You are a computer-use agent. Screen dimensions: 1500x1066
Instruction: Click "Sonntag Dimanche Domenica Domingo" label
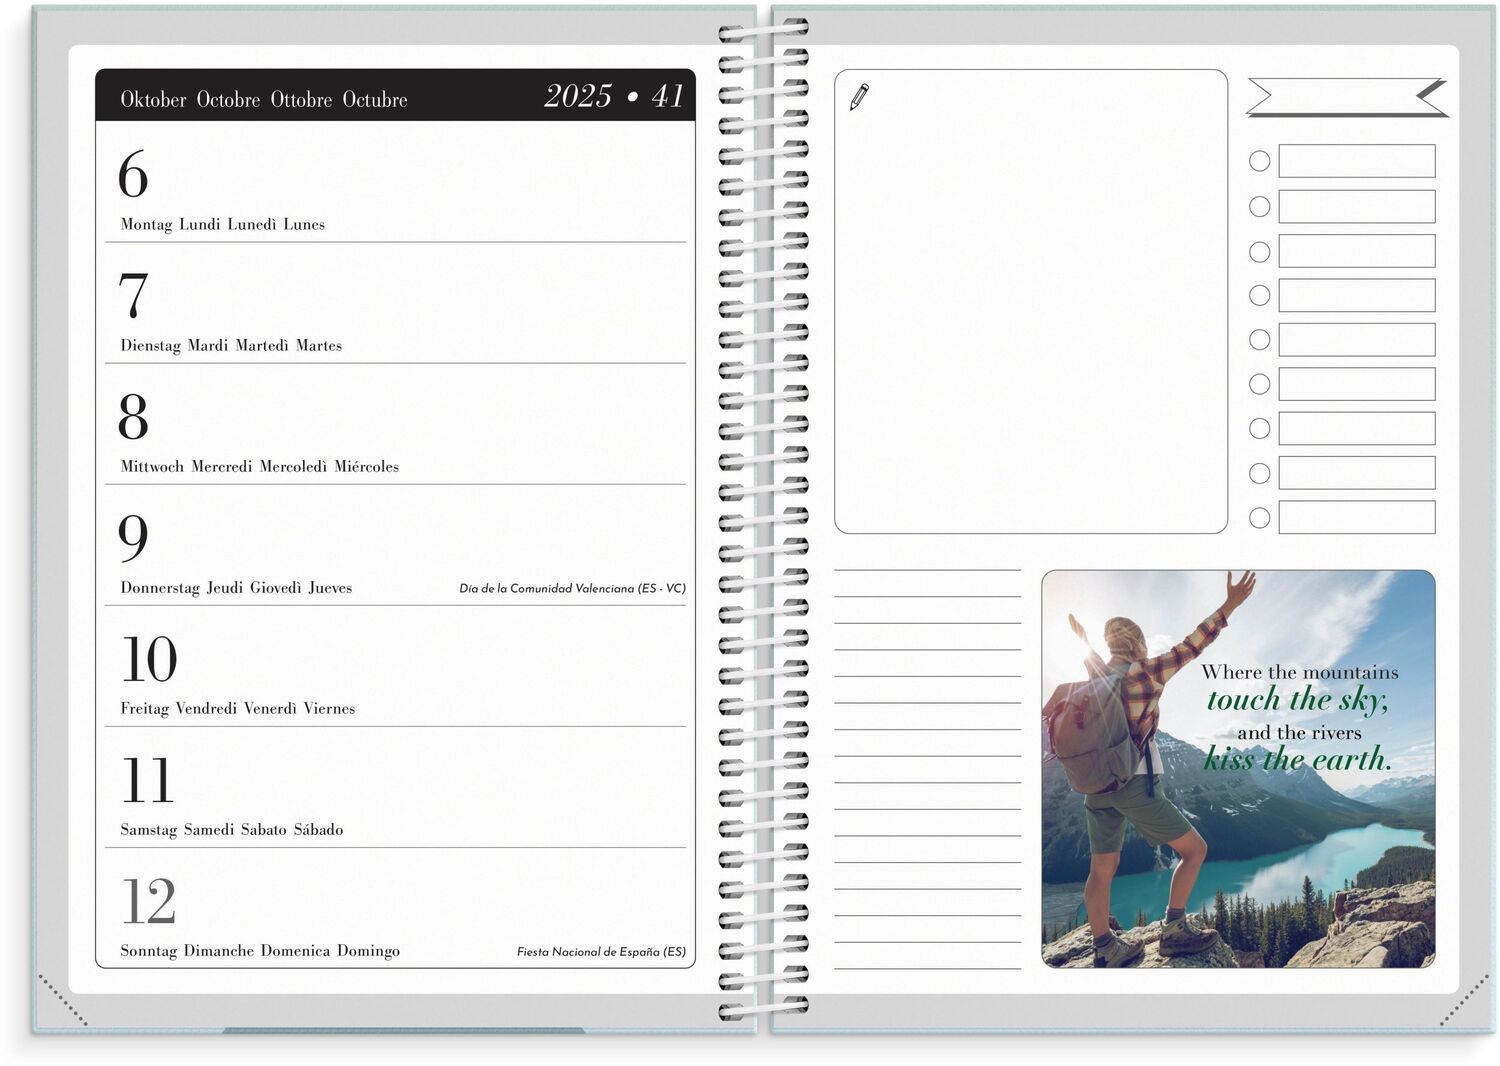260,950
